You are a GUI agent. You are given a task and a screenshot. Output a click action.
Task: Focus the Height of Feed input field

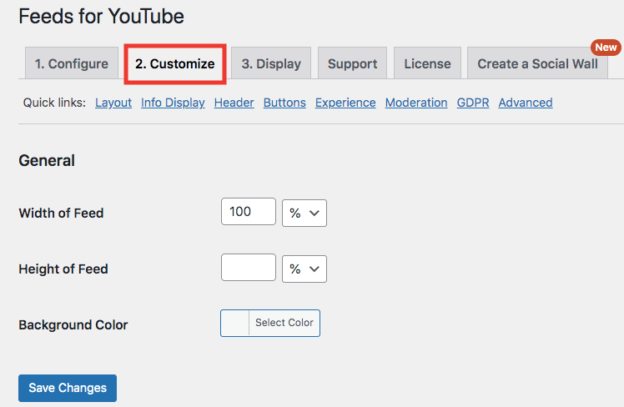click(x=248, y=267)
